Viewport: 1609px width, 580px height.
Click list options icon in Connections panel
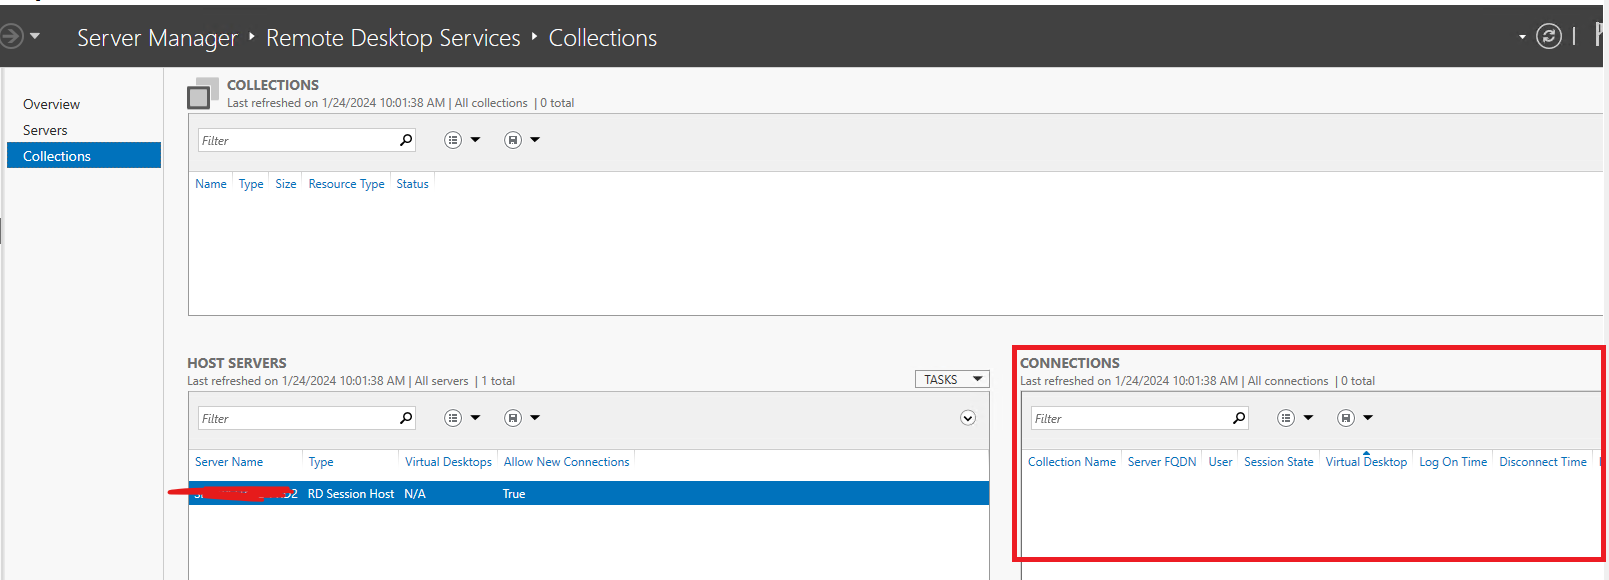[x=1286, y=418]
